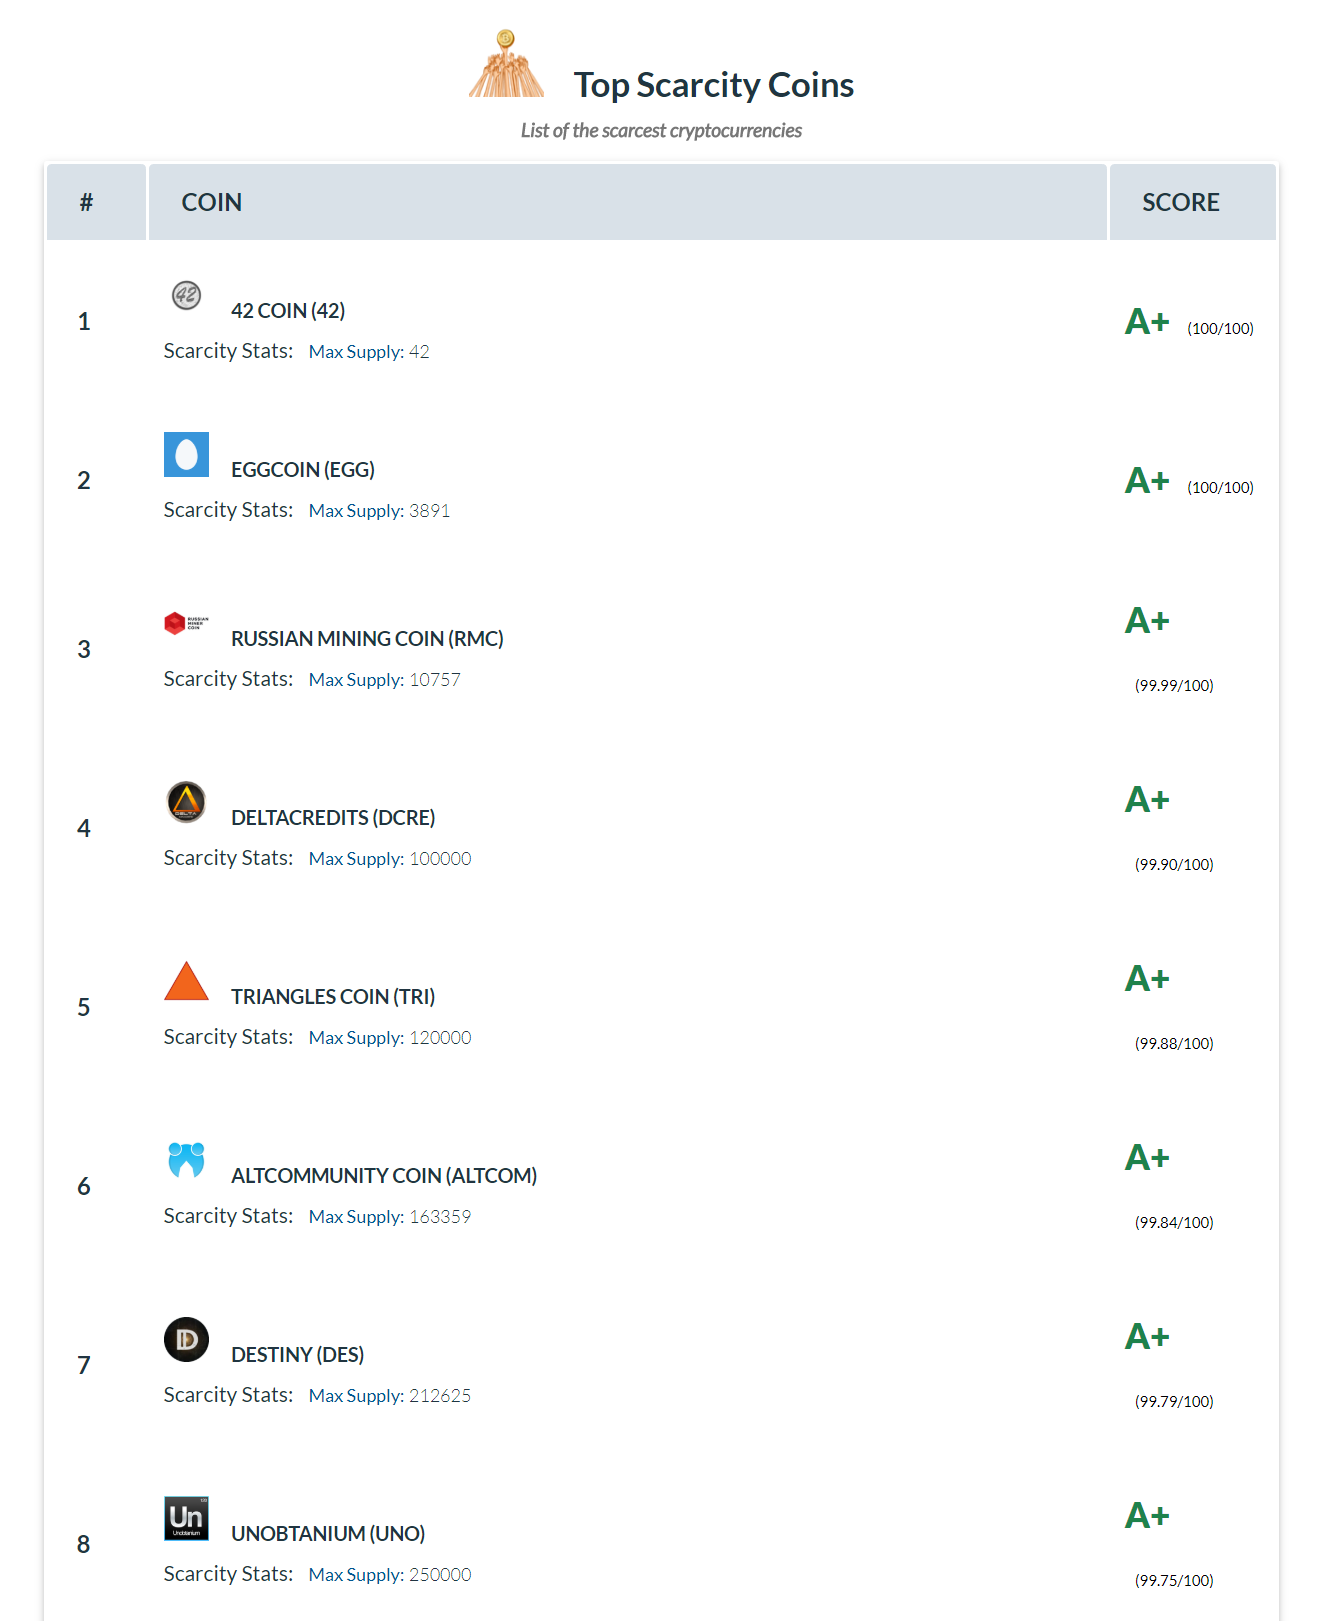Click the orange Triangles Coin icon
This screenshot has width=1324, height=1621.
pyautogui.click(x=186, y=981)
